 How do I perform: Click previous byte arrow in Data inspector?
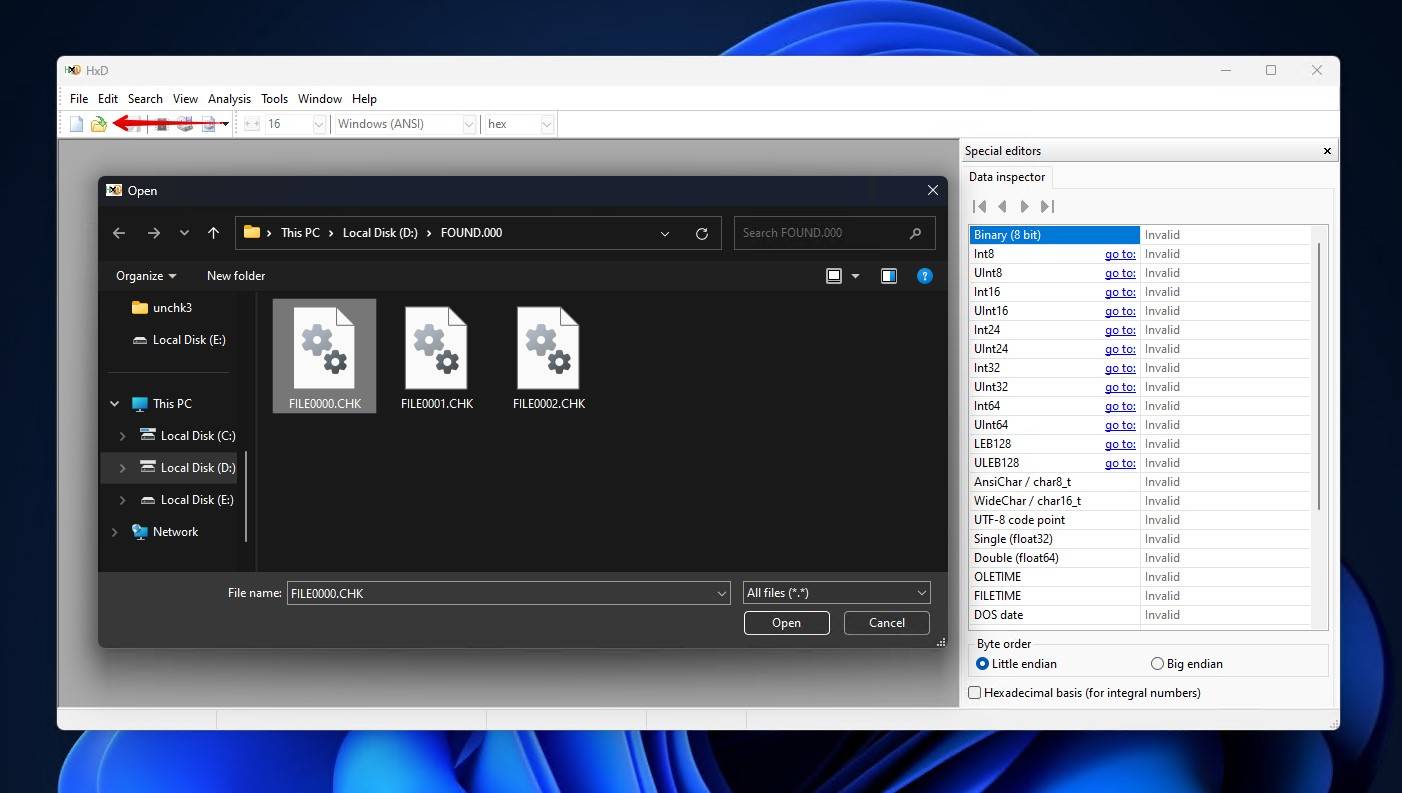pos(1002,206)
